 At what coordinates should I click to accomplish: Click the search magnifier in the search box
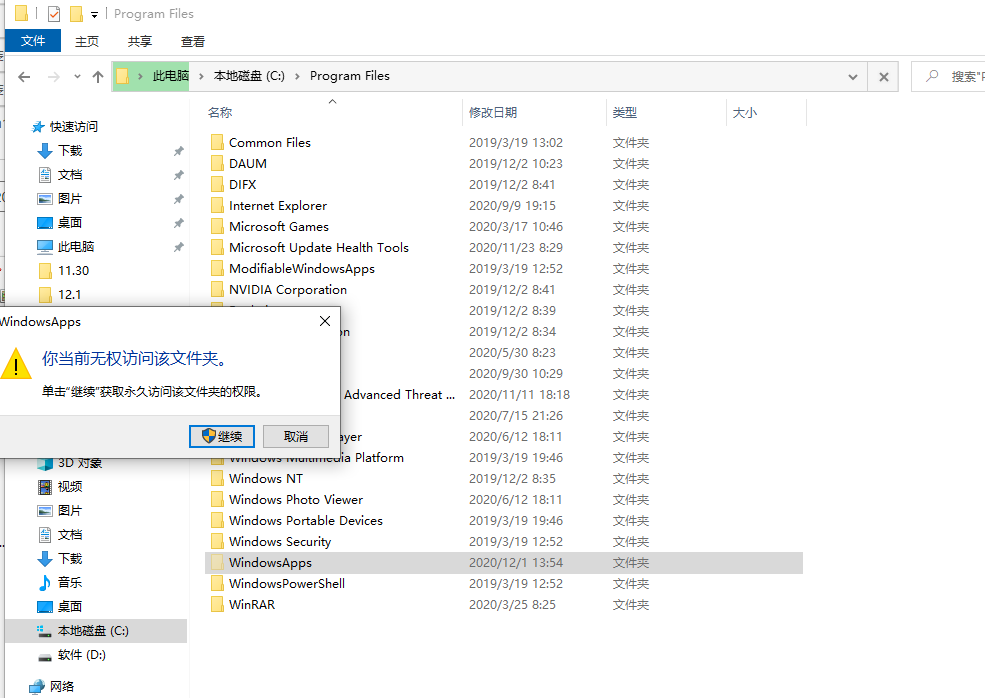pos(932,76)
